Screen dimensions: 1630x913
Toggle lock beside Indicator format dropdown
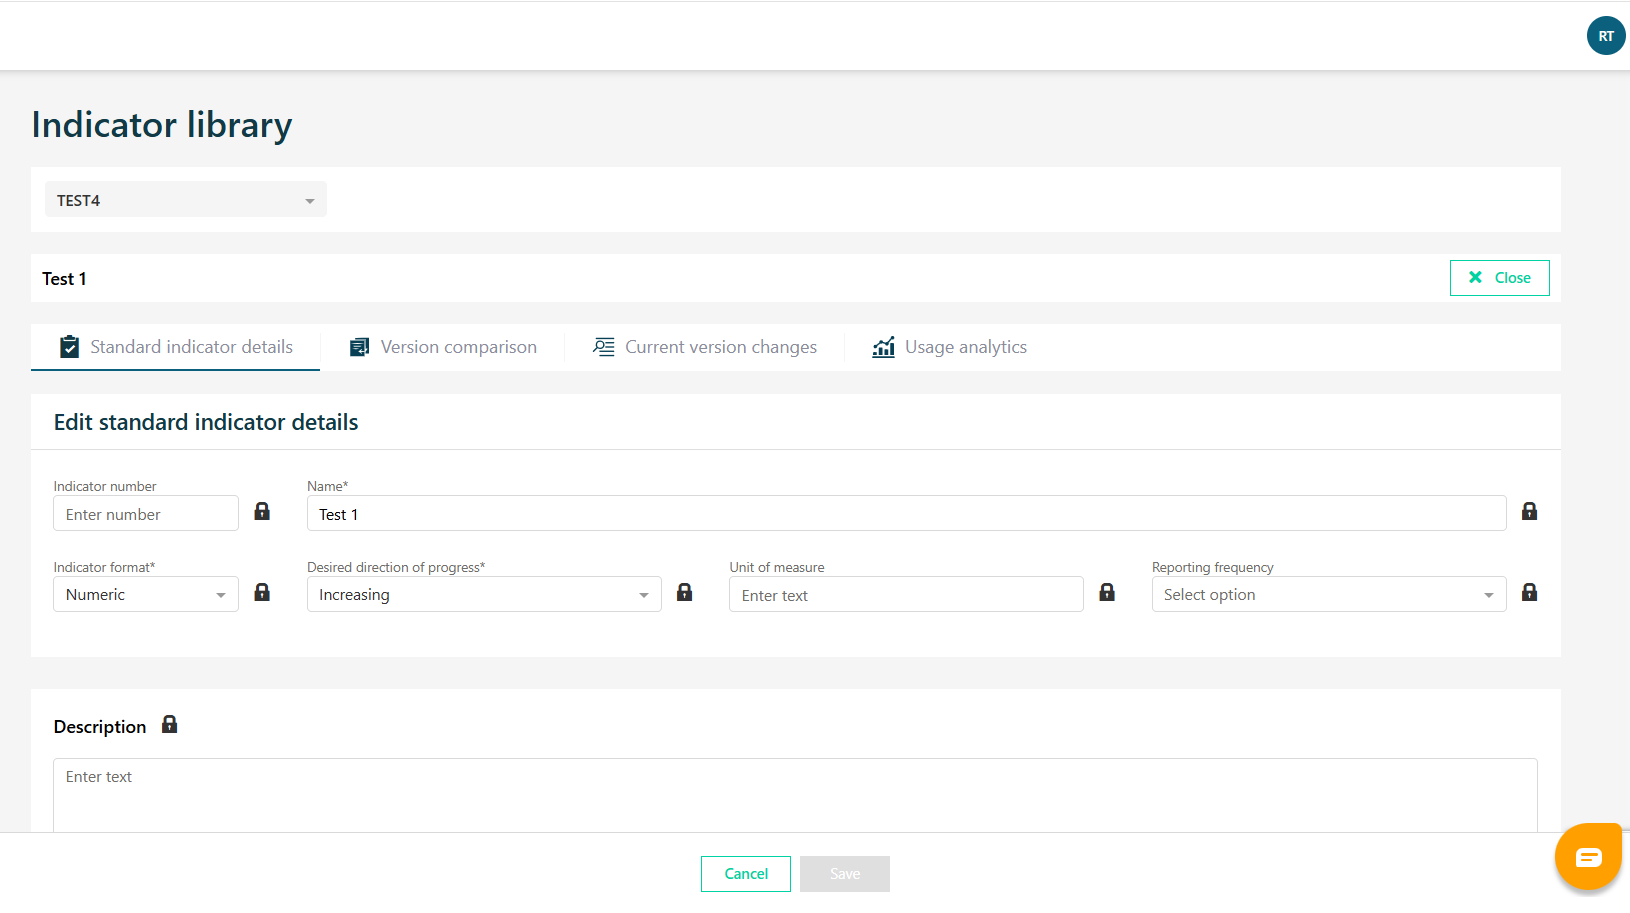262,592
